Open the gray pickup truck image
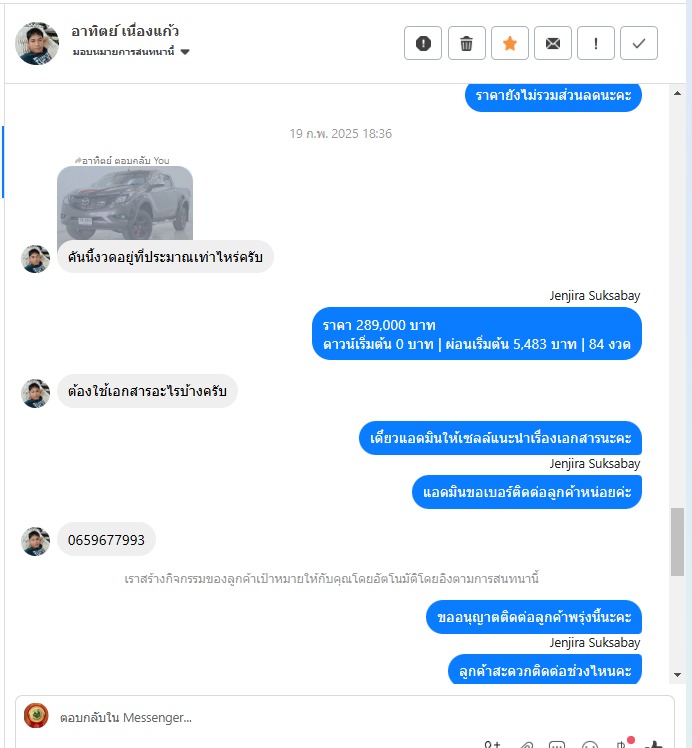This screenshot has height=748, width=692. pos(125,203)
